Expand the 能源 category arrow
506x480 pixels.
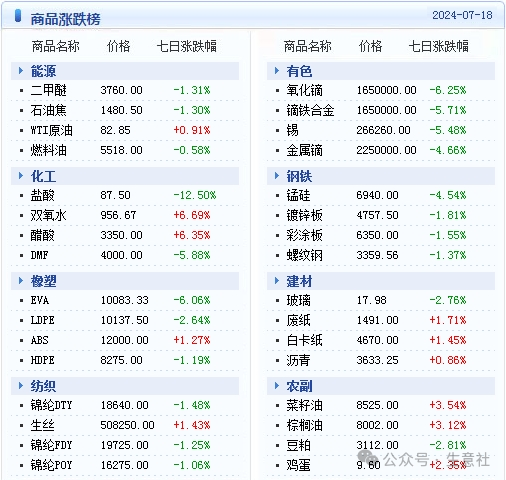(x=21, y=71)
